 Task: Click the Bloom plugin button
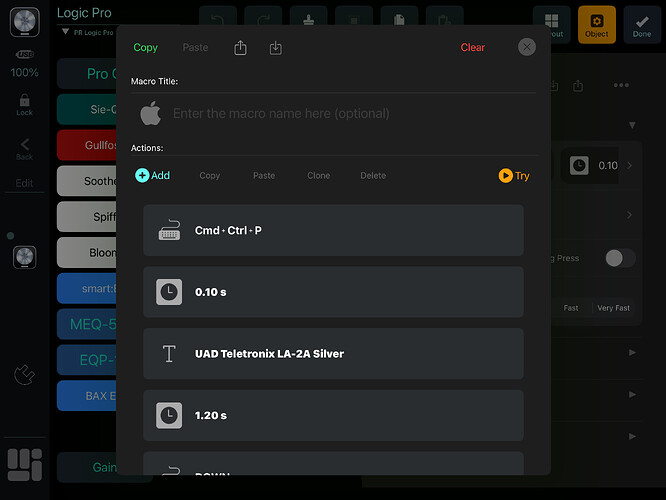point(87,252)
